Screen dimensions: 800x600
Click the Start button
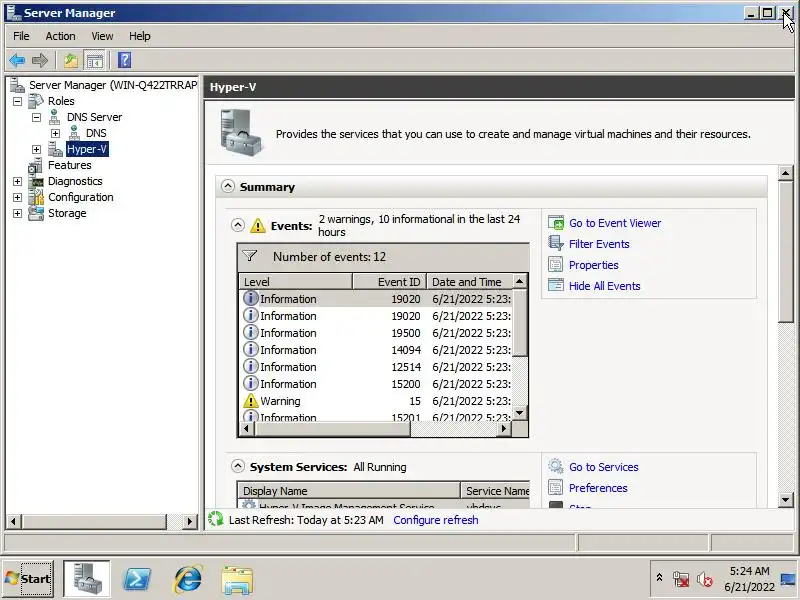pos(28,579)
